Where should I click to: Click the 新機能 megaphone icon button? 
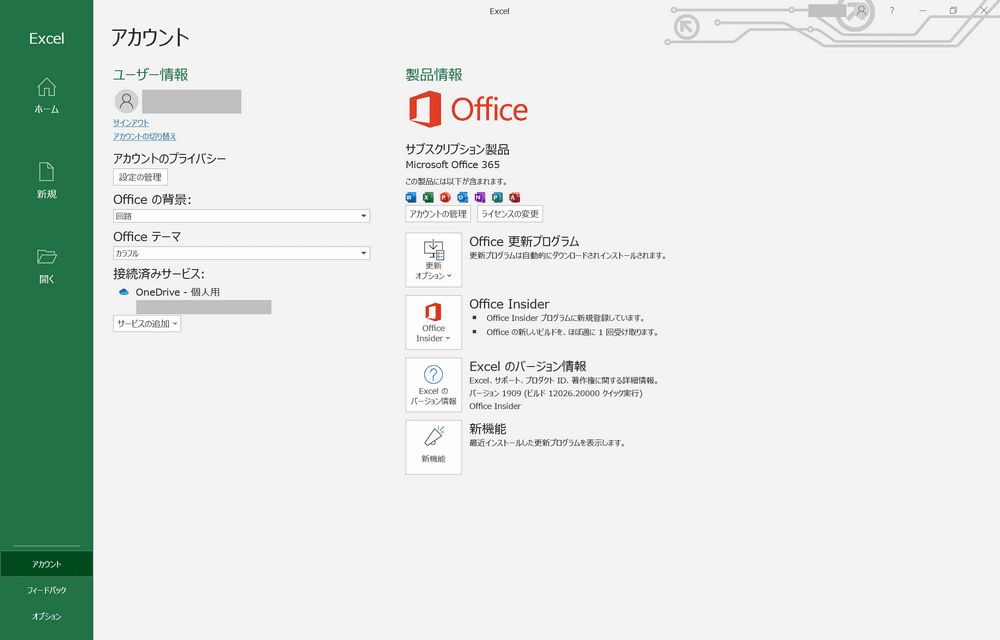click(434, 447)
